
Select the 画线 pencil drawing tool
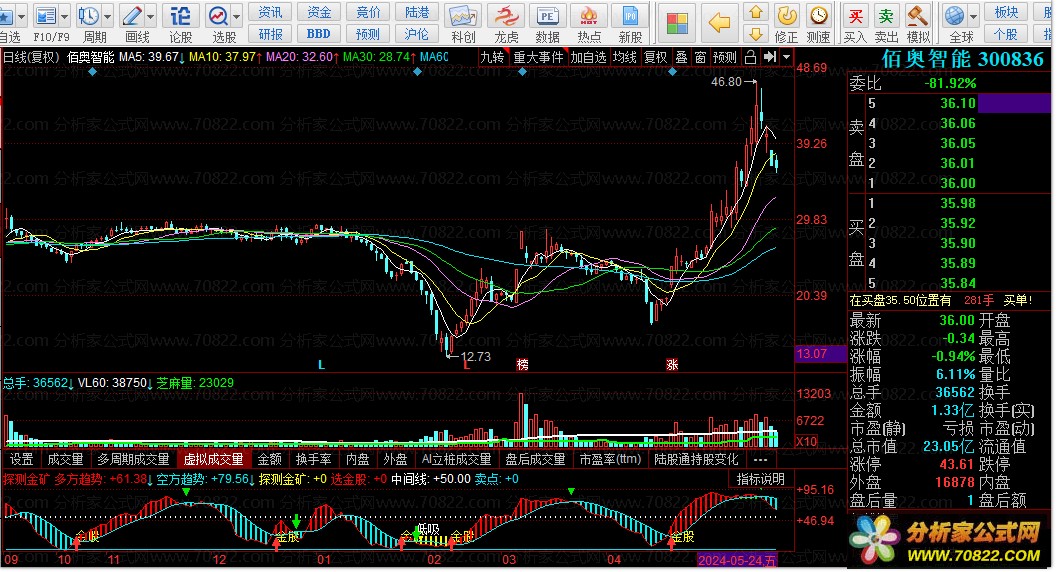click(x=133, y=15)
